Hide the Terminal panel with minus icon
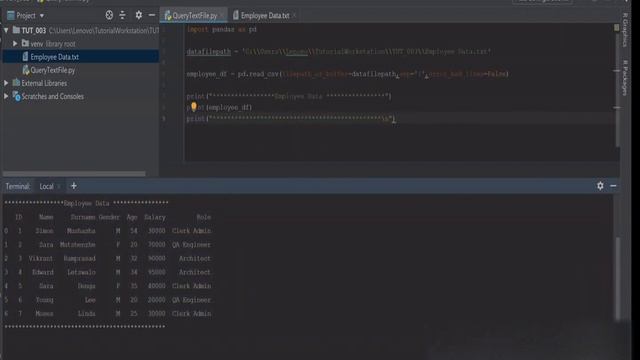This screenshot has width=640, height=360. (613, 186)
